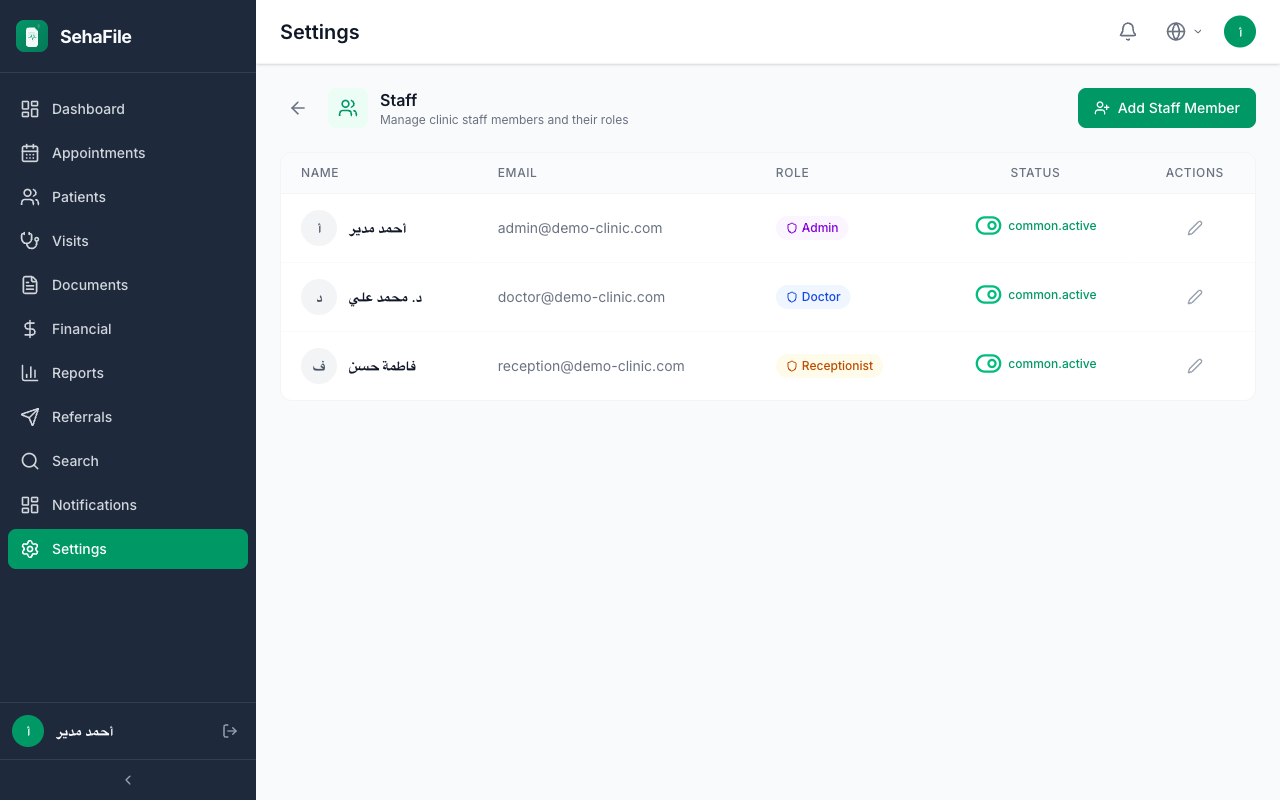Open the language globe dropdown
The height and width of the screenshot is (800, 1280).
click(x=1184, y=32)
